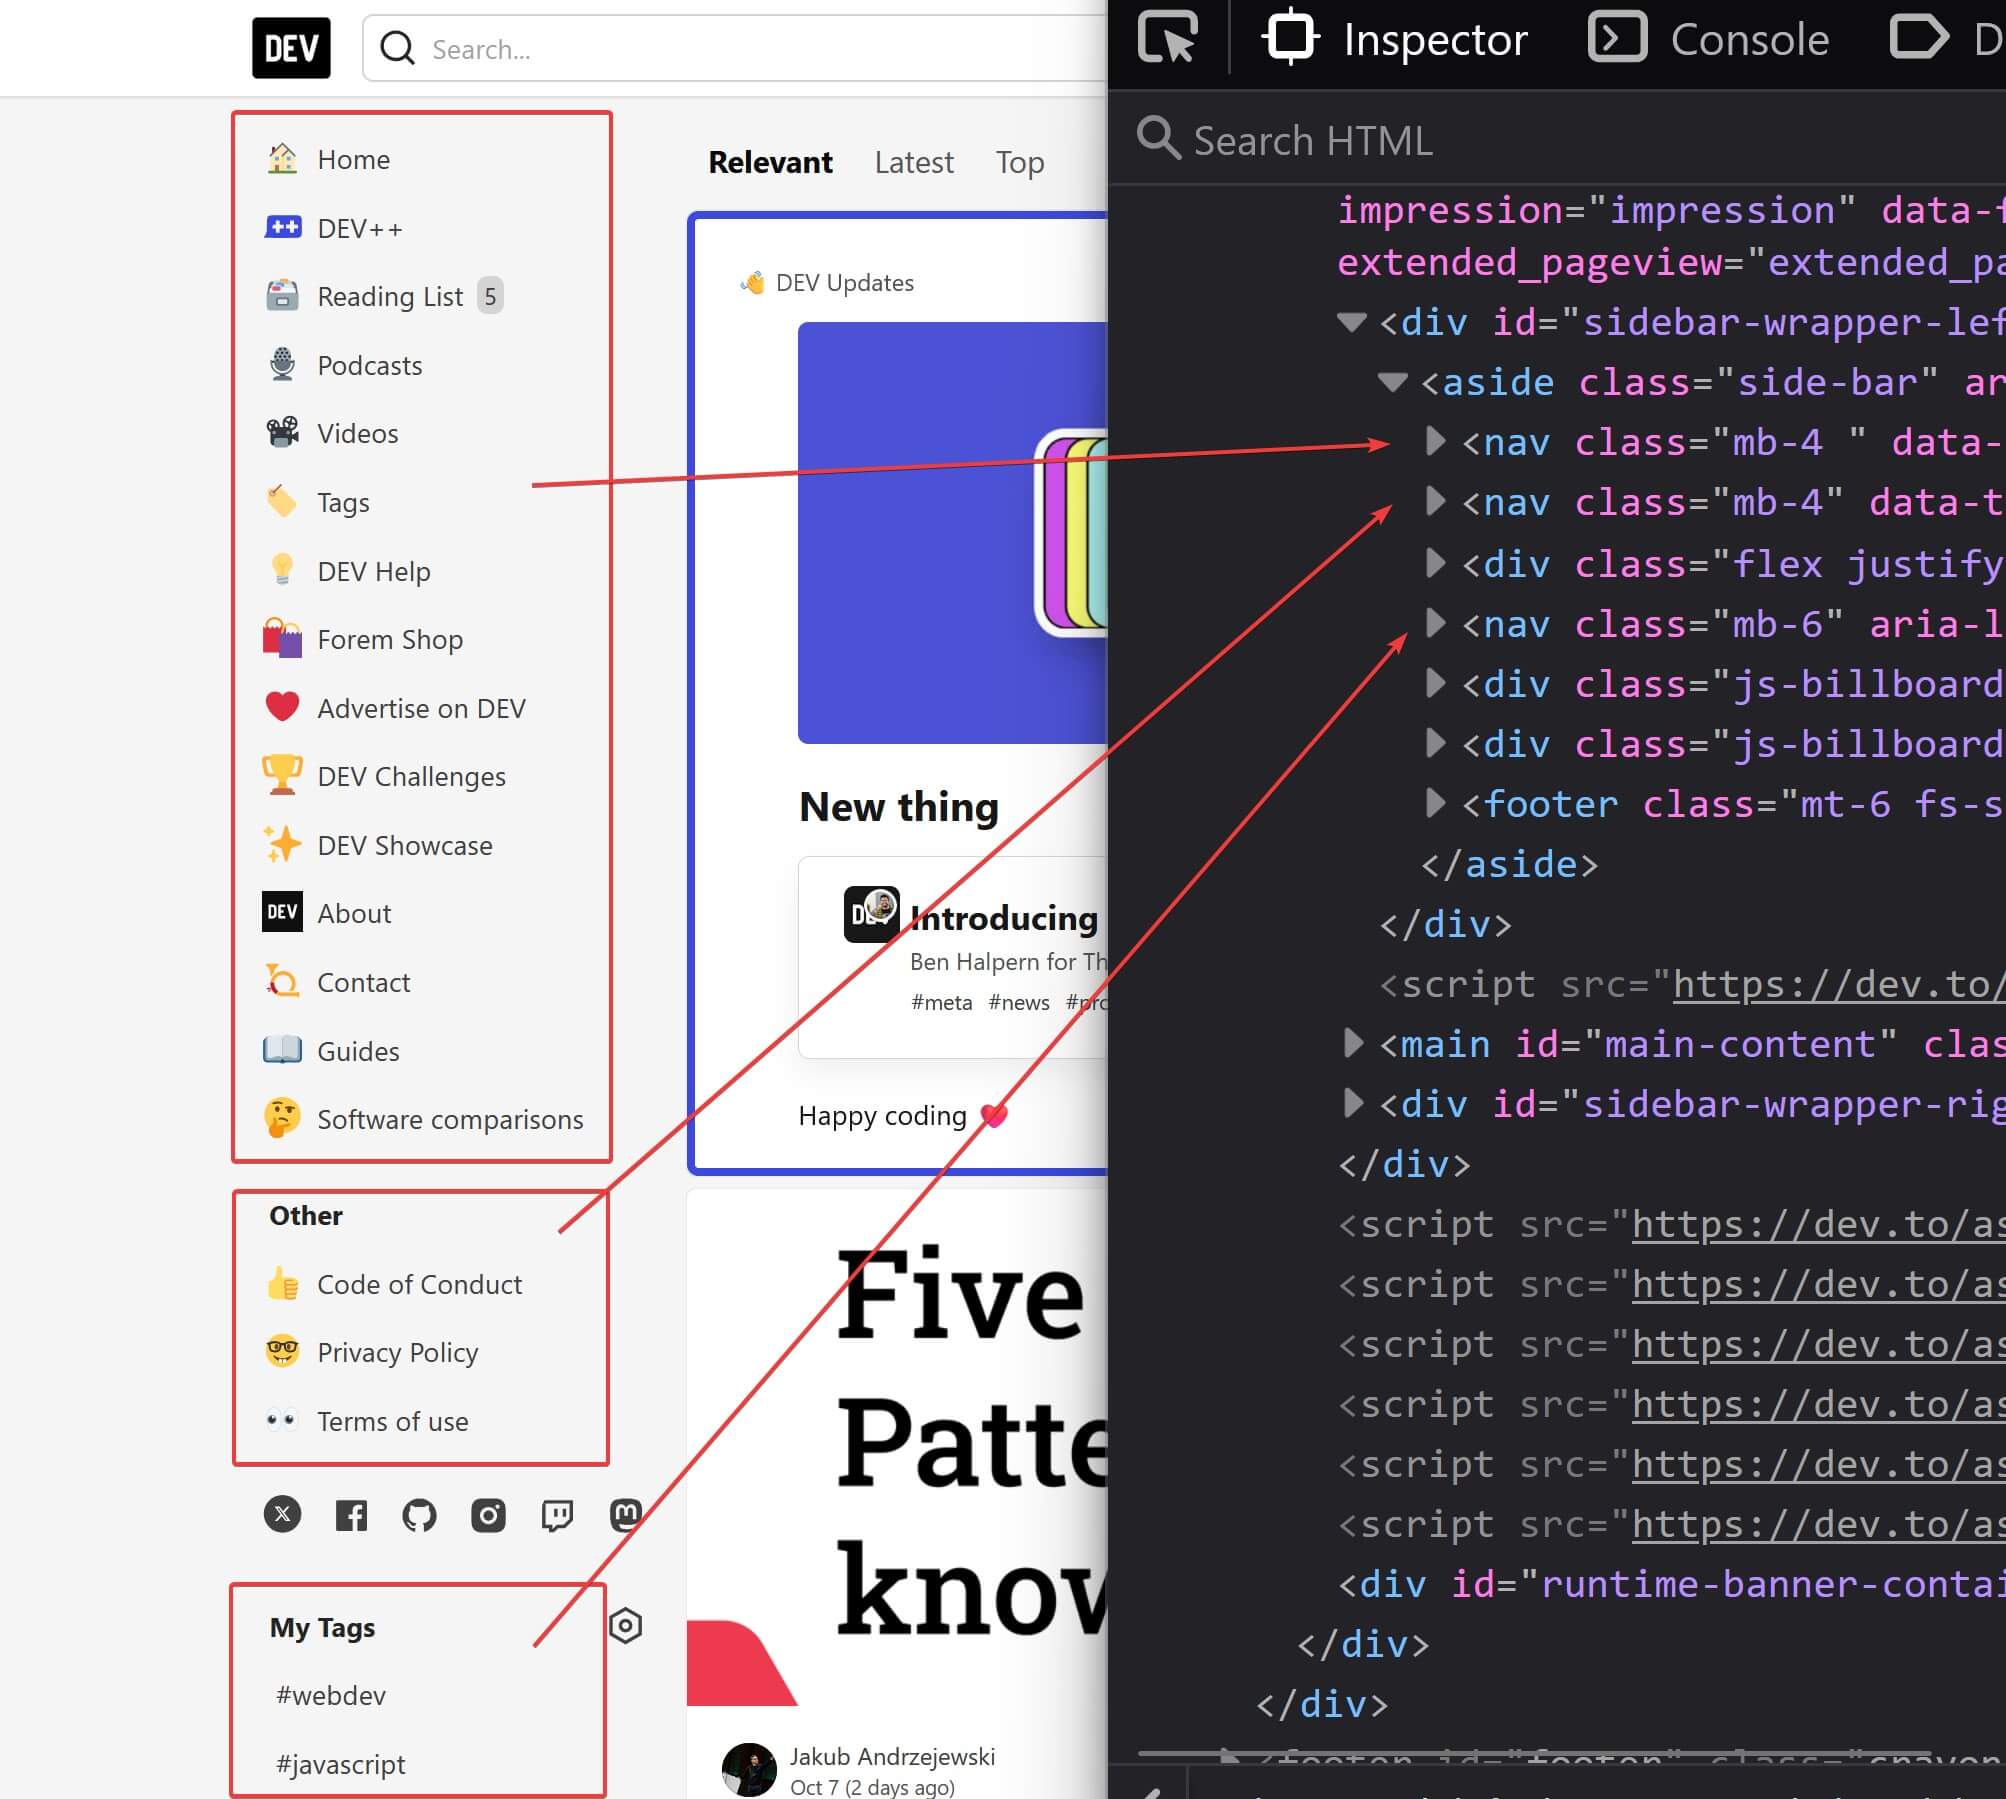2006x1799 pixels.
Task: Open the Twitch social icon
Action: [557, 1515]
